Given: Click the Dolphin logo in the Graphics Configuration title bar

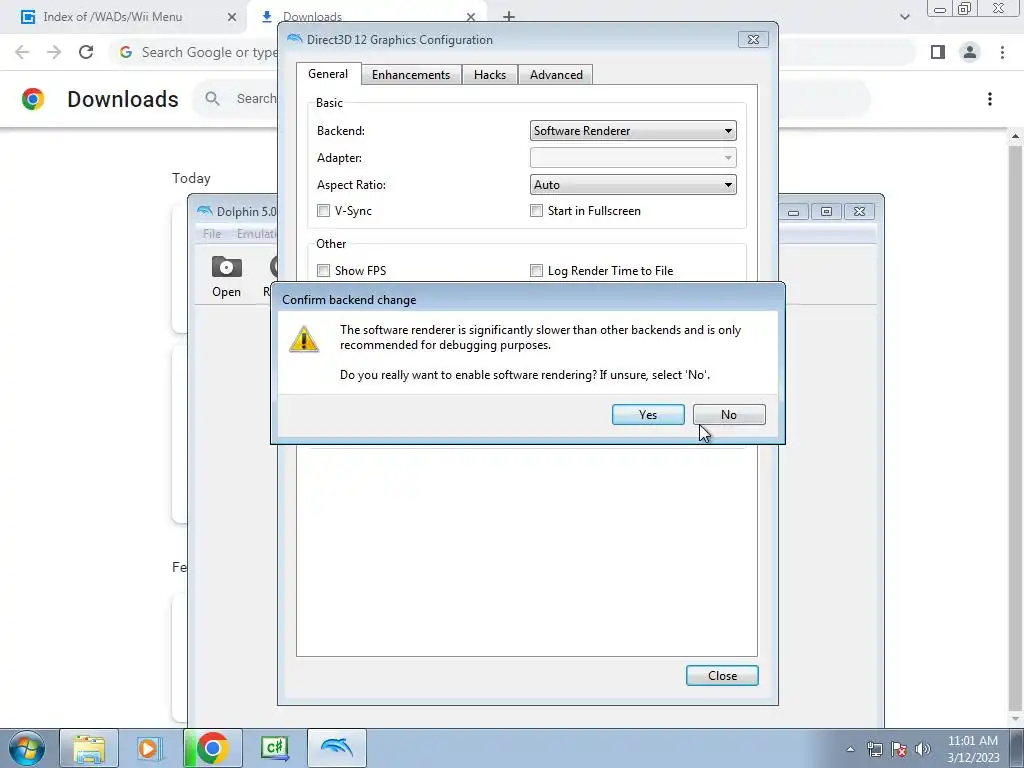Looking at the screenshot, I should pyautogui.click(x=295, y=39).
